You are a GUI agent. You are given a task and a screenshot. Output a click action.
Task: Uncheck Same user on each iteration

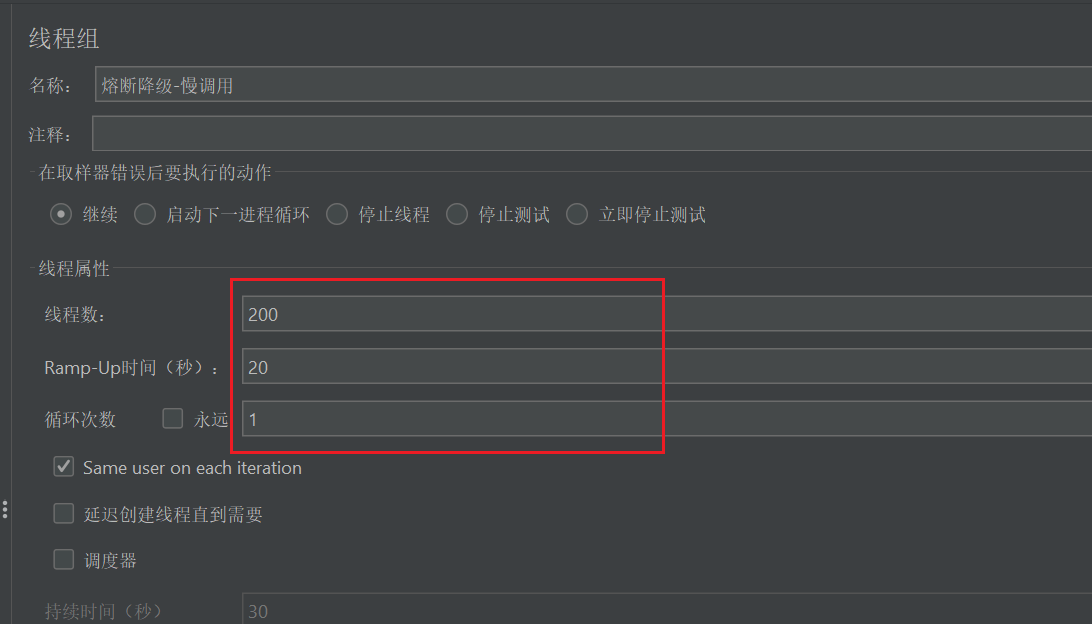pos(64,467)
